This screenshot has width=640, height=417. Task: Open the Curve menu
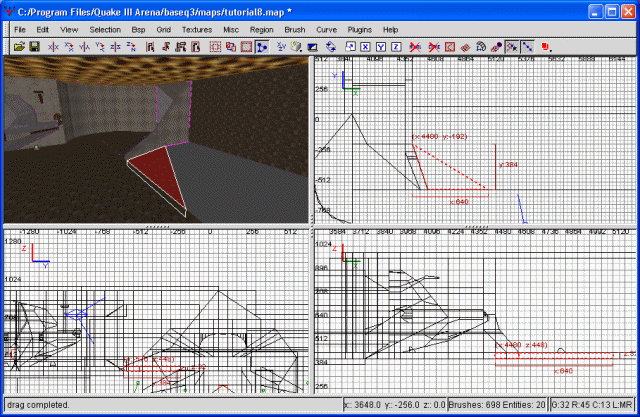tap(327, 29)
